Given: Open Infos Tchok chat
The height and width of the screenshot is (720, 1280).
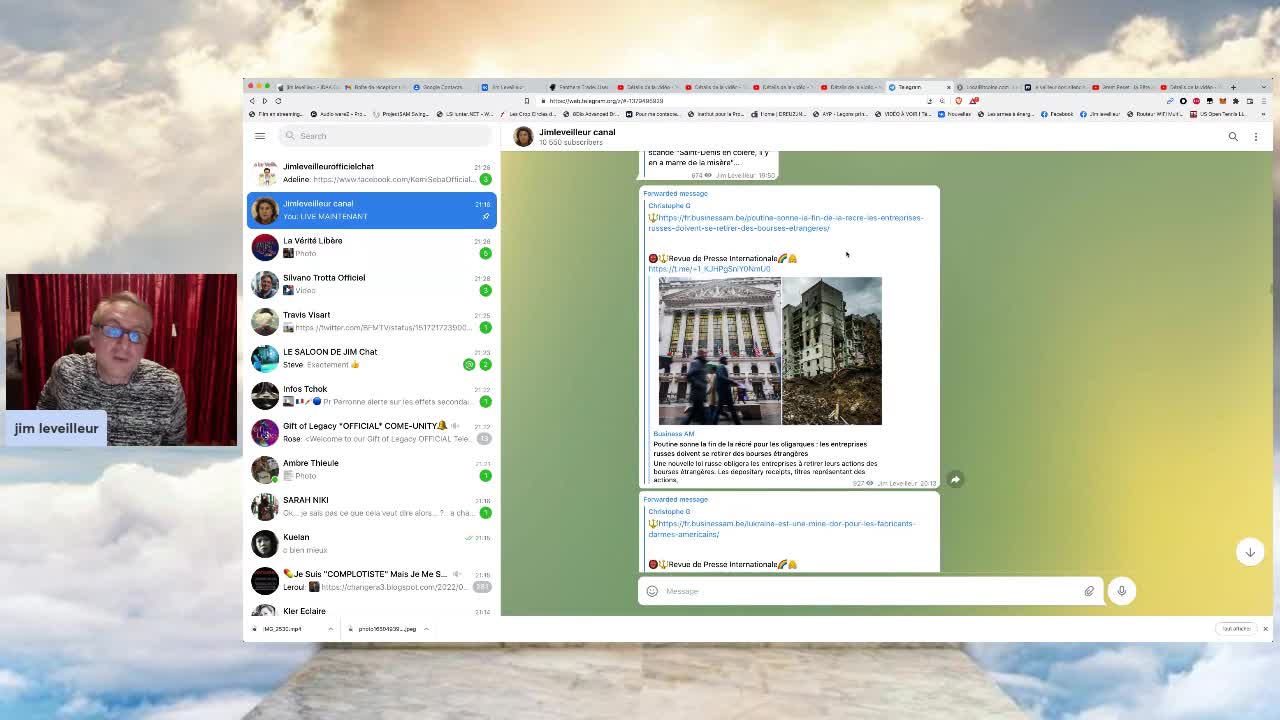Looking at the screenshot, I should click(371, 395).
